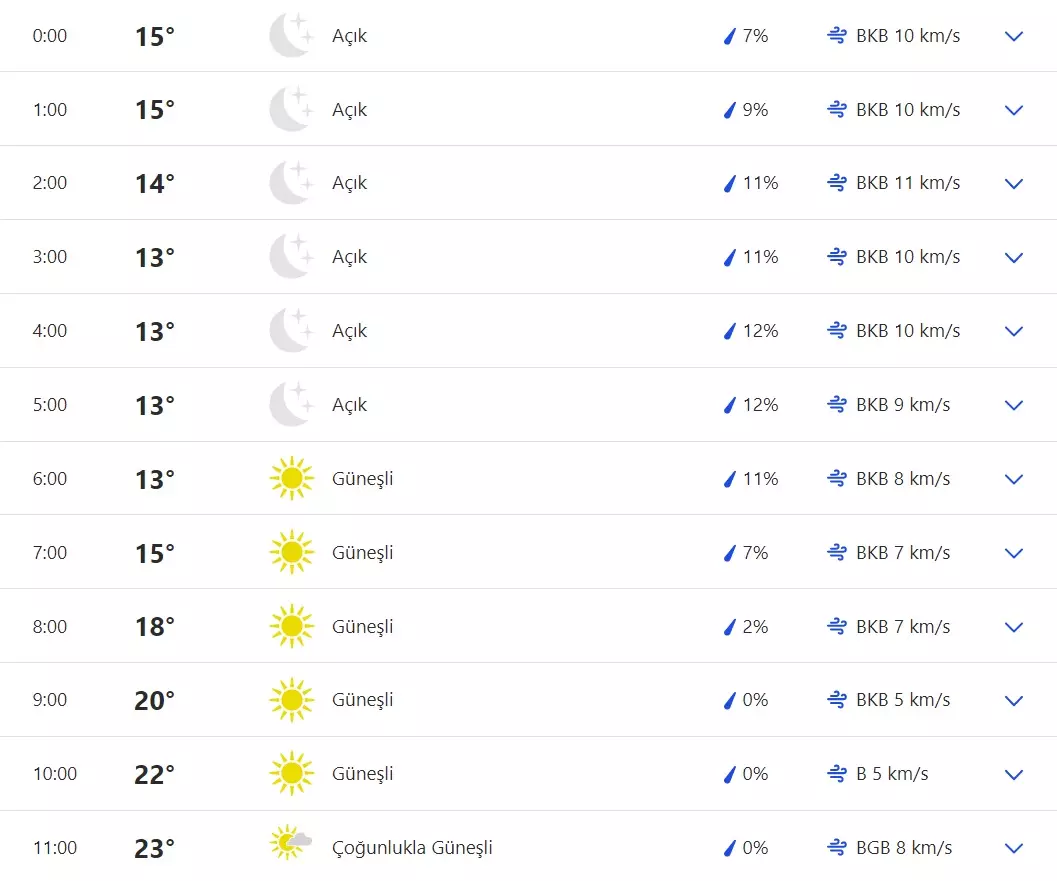This screenshot has width=1057, height=881.
Task: Show more details for 10:00
Action: [1014, 775]
